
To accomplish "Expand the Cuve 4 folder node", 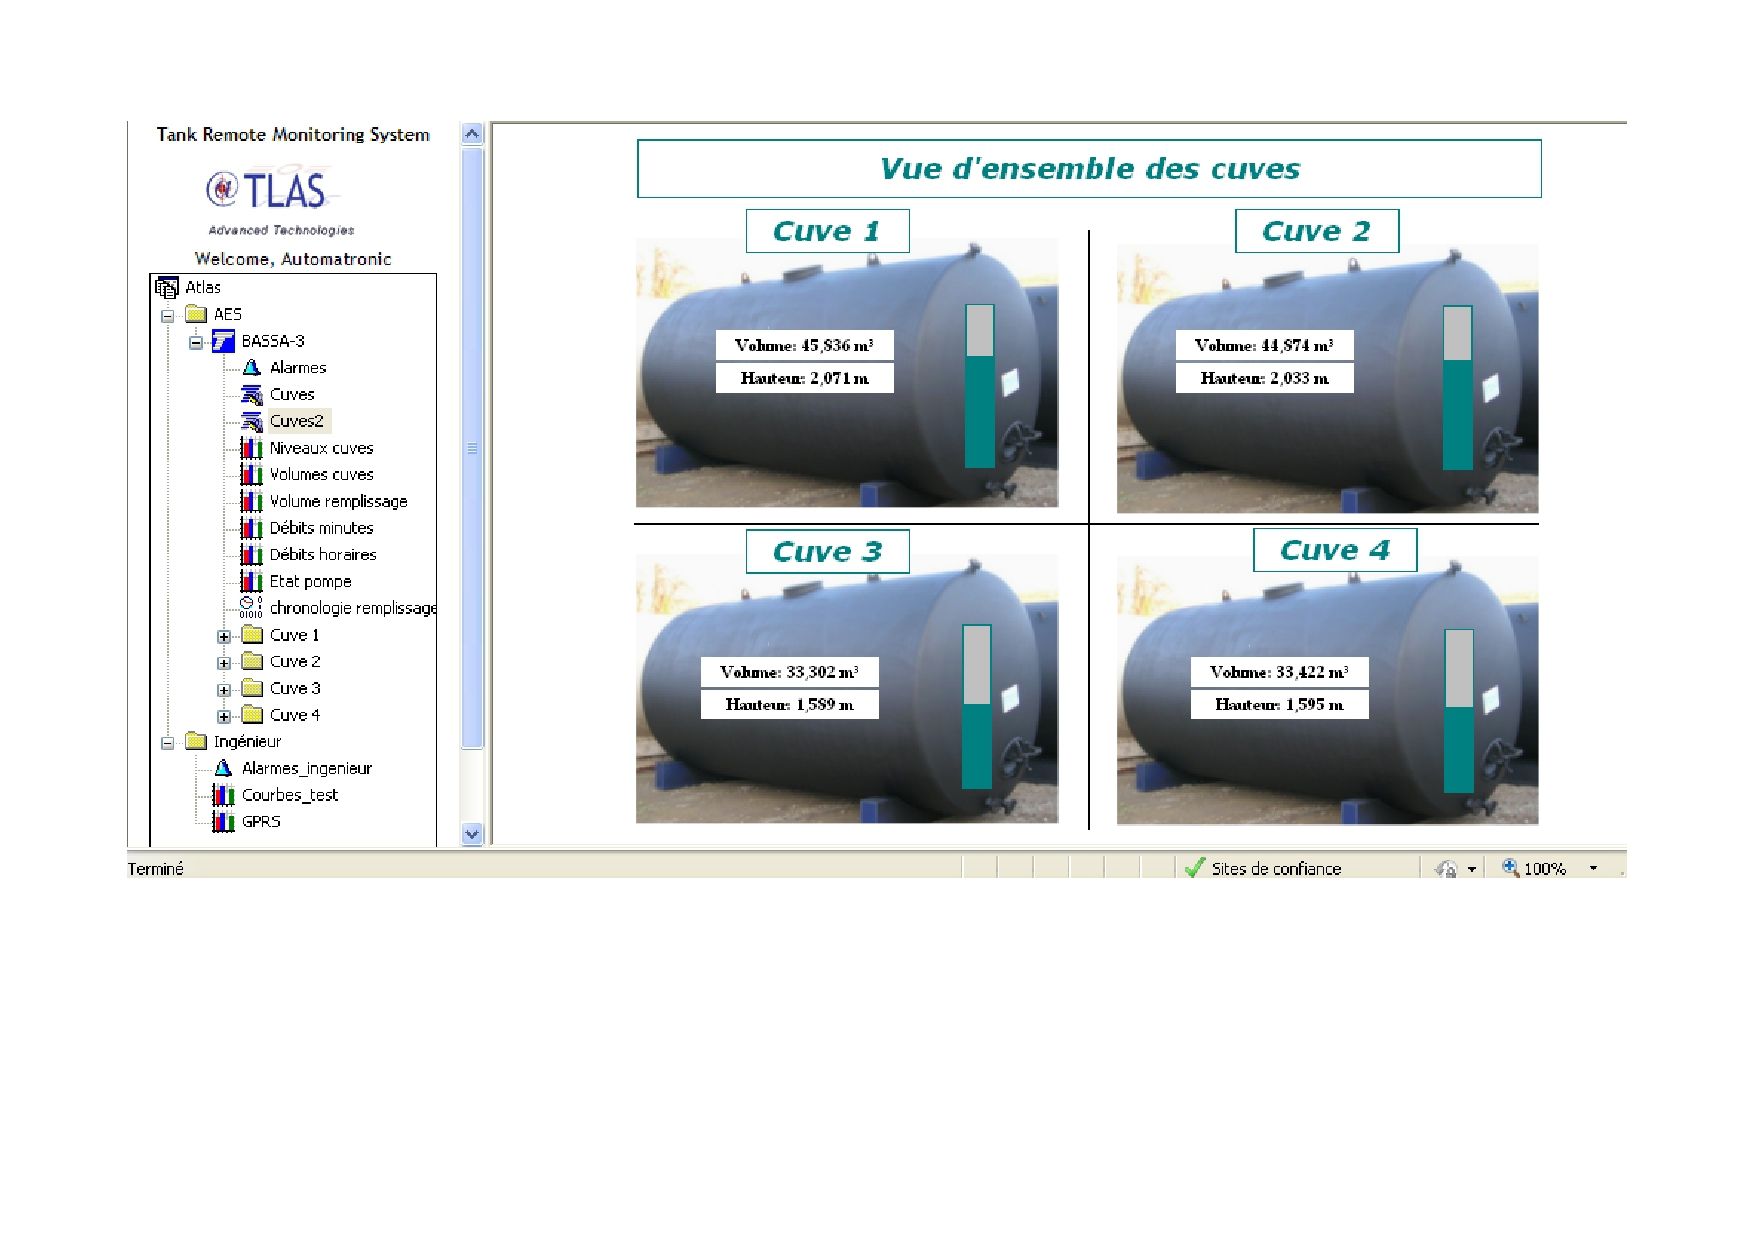I will pyautogui.click(x=224, y=716).
